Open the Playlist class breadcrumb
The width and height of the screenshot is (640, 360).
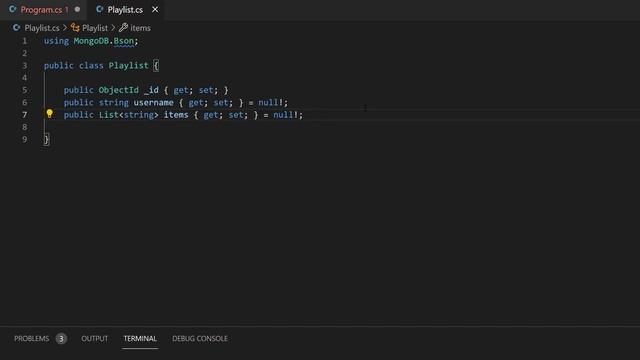(95, 28)
